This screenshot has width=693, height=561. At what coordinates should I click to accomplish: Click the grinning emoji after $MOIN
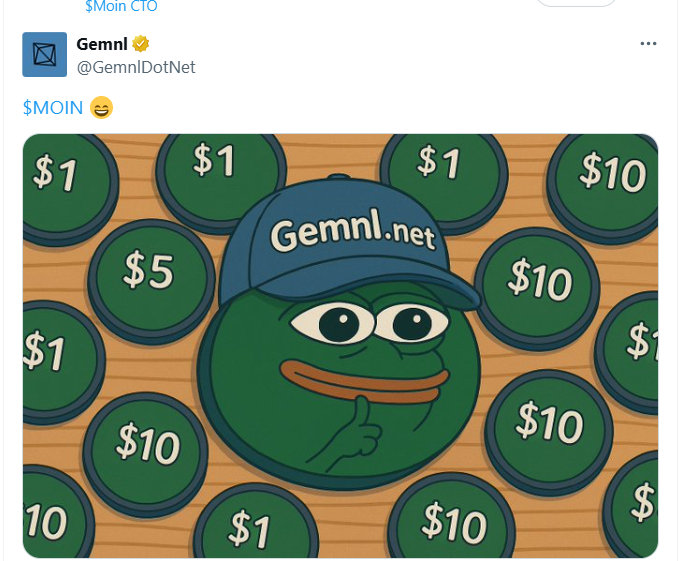coord(101,107)
